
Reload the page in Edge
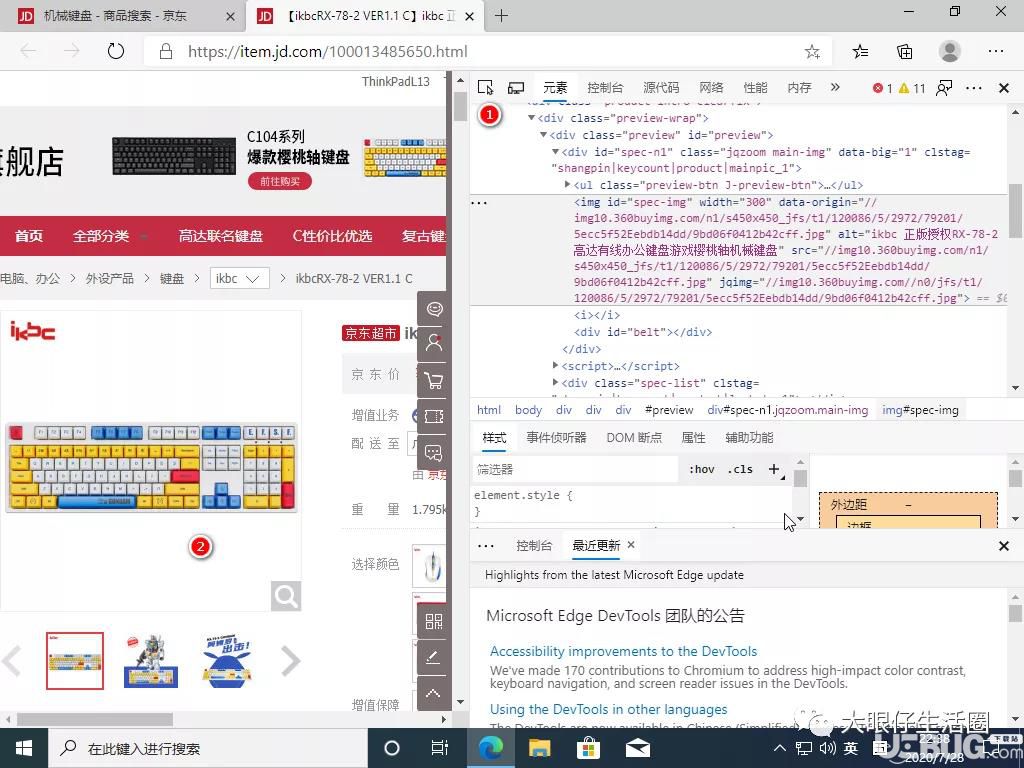click(x=116, y=51)
